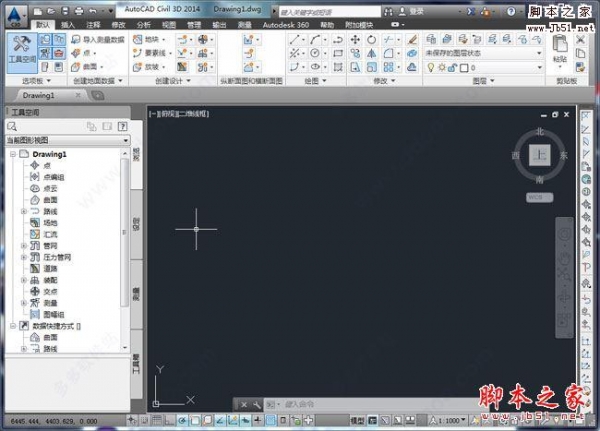Switch to the 插入 ribbon tab
600x431 pixels.
tap(68, 25)
